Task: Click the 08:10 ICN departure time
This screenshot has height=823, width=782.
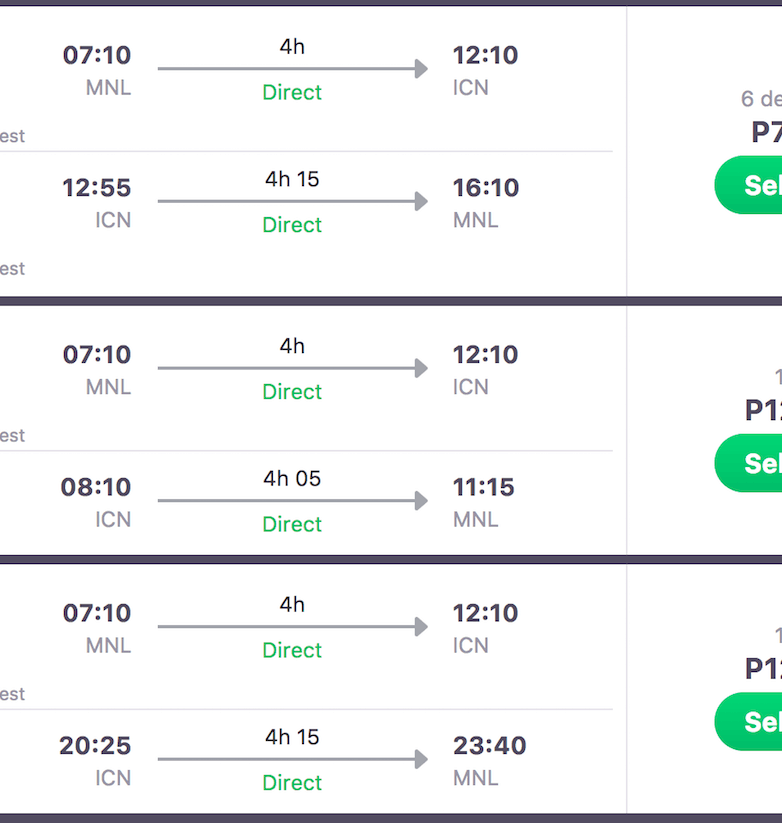Action: coord(96,488)
